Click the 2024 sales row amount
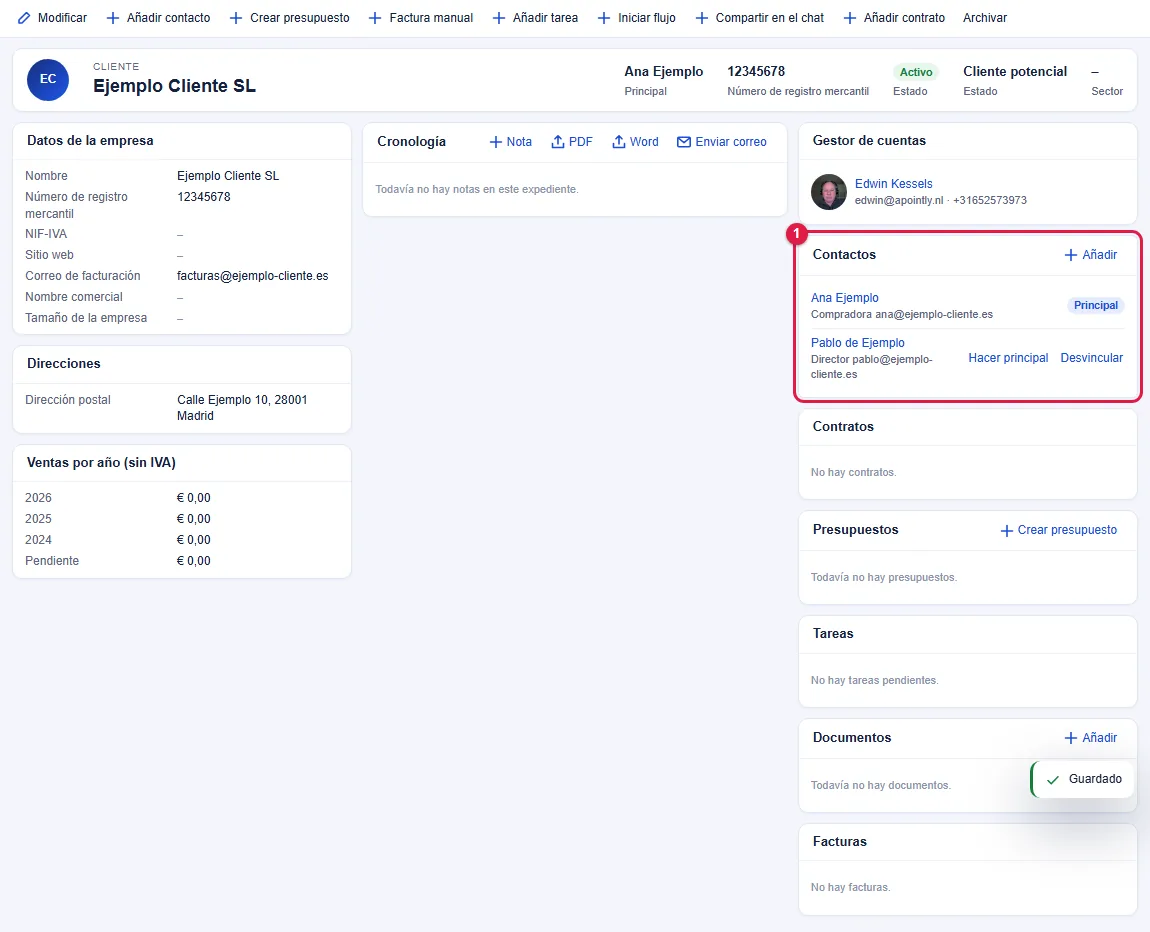 pos(194,540)
